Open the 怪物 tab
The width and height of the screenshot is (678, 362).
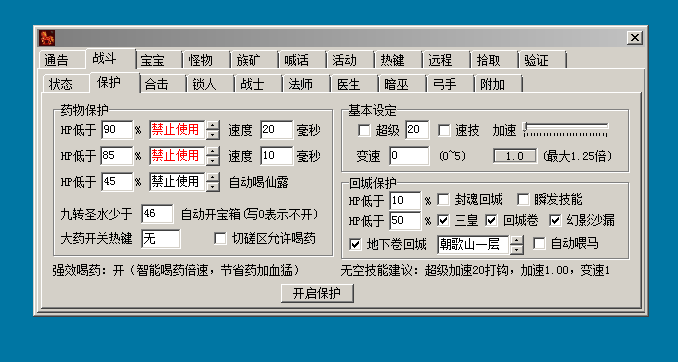(206, 60)
